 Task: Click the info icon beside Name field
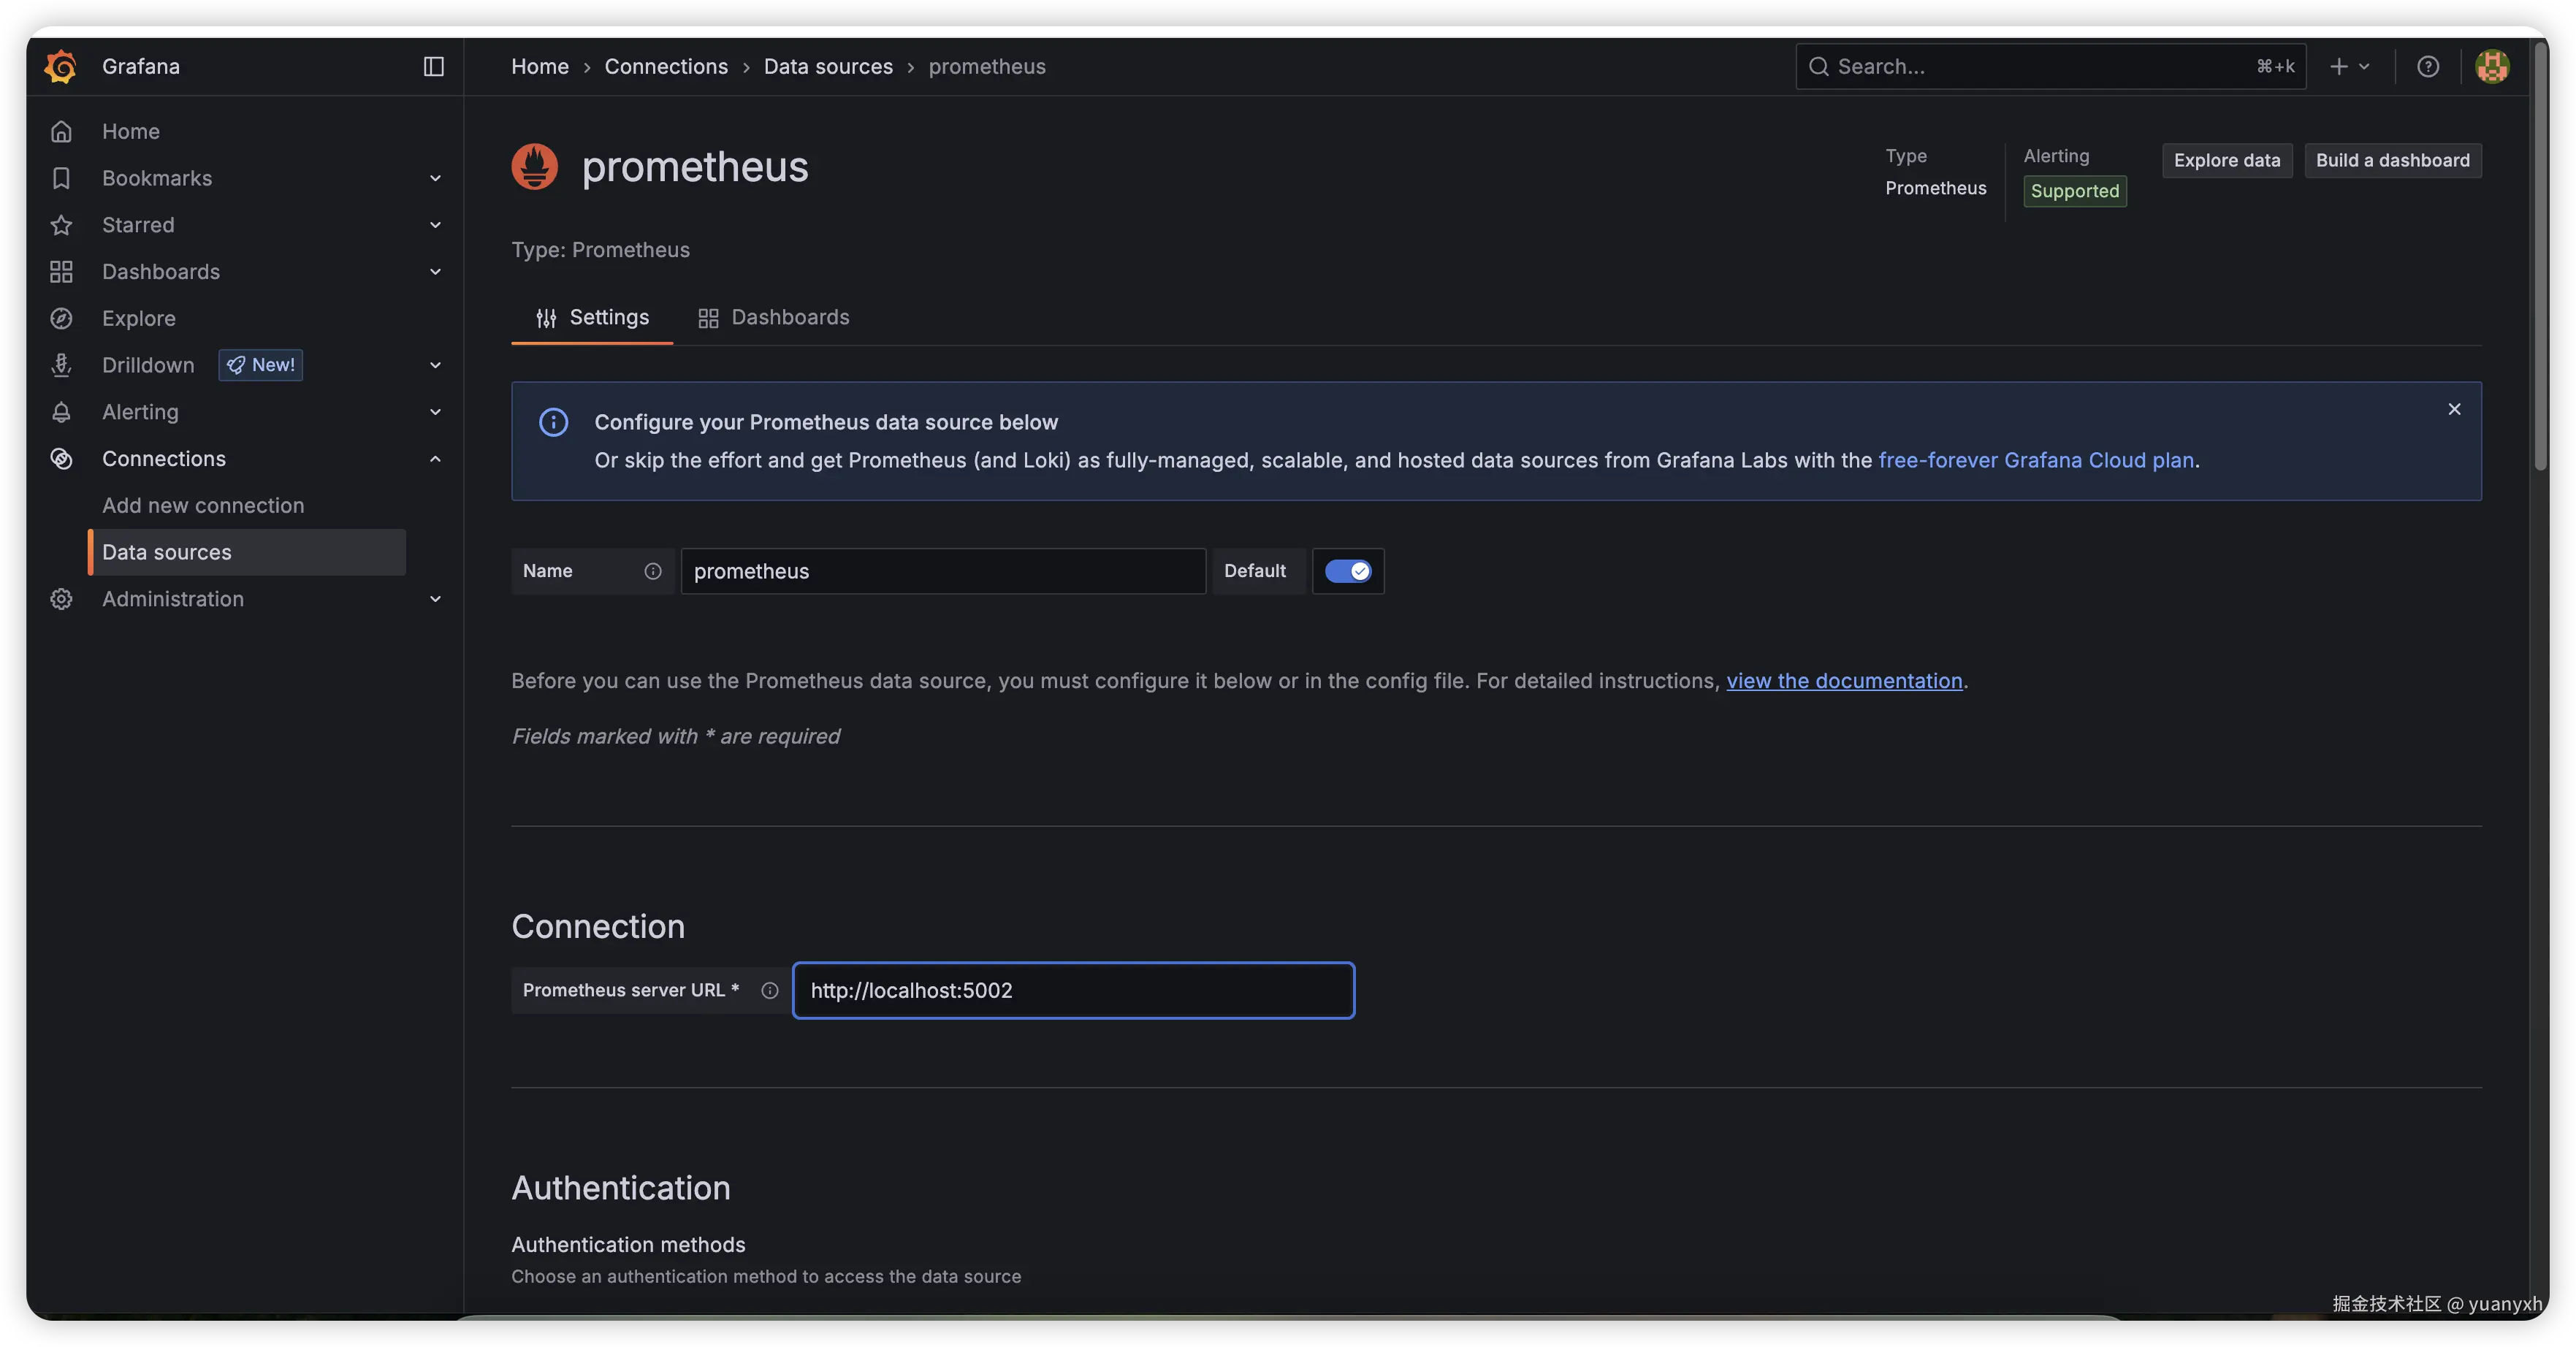click(x=652, y=571)
